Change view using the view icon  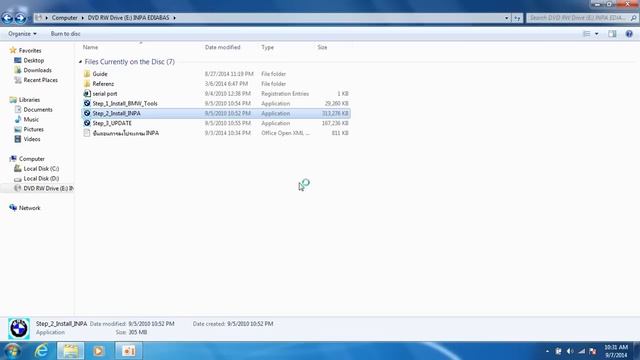pyautogui.click(x=587, y=34)
